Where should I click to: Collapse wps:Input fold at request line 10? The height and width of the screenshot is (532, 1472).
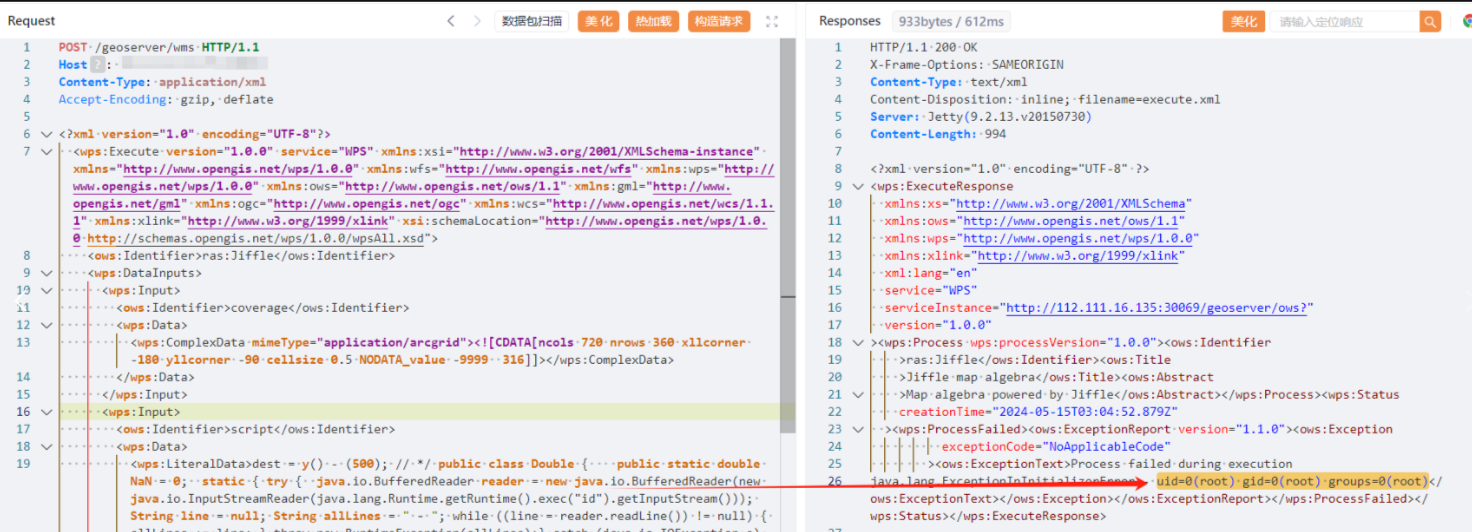46,290
